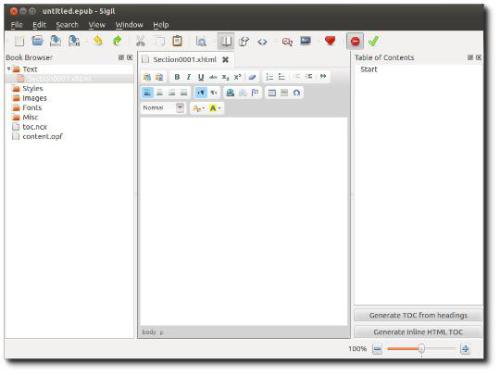Open the font color dropdown arrow
The image size is (500, 375).
(204, 108)
